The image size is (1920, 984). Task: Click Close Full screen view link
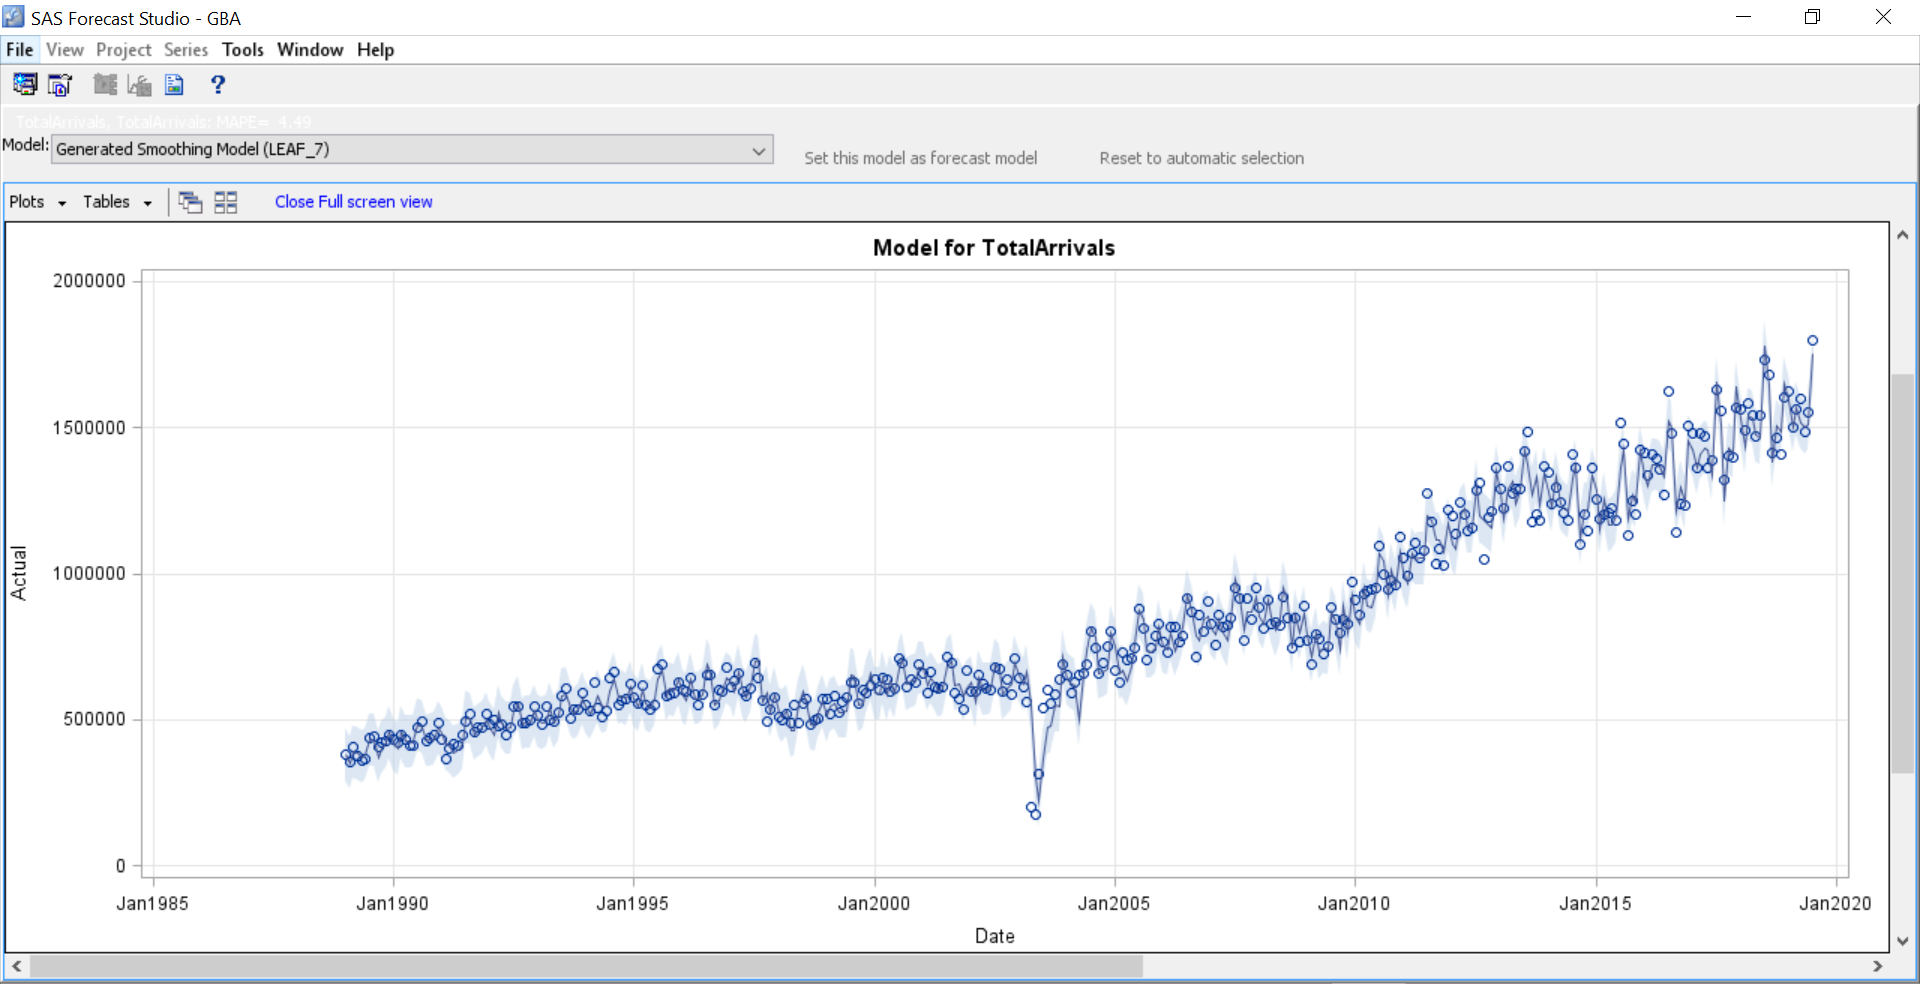pos(354,202)
